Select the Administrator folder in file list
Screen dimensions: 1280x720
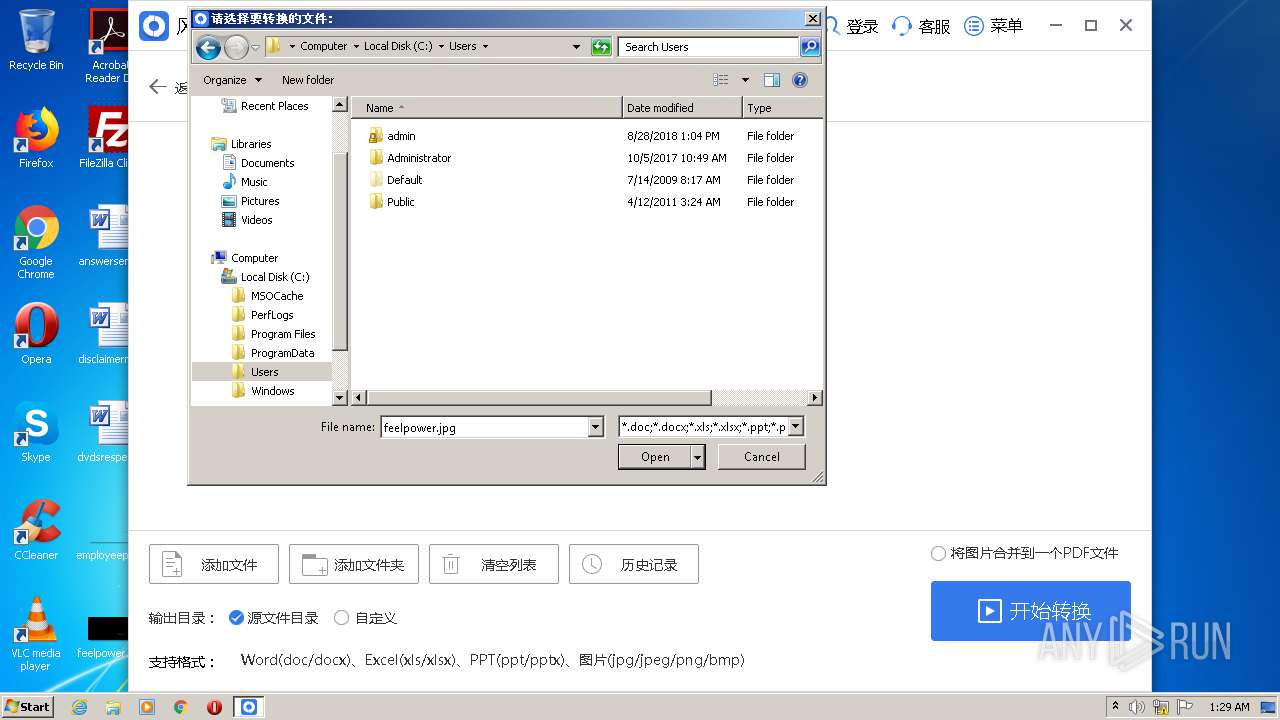[419, 158]
